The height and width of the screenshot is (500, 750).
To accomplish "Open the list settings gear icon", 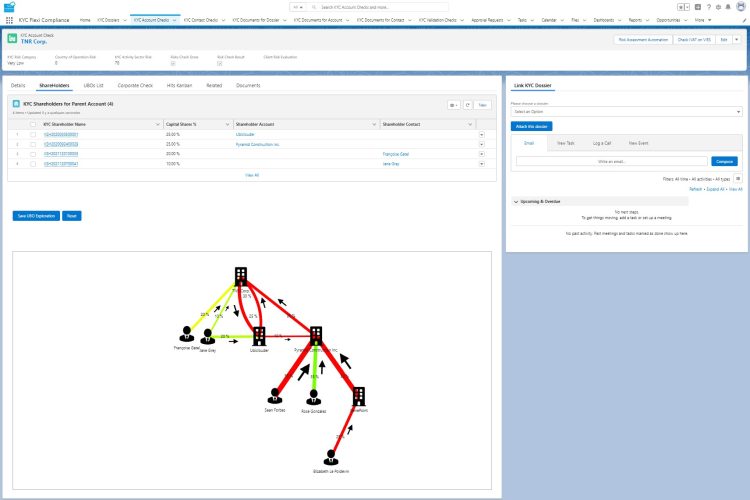I will coord(454,104).
